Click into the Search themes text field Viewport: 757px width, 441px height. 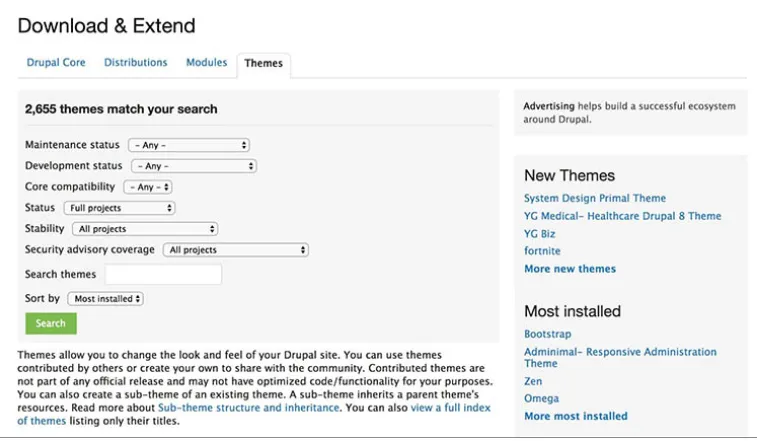tap(163, 275)
